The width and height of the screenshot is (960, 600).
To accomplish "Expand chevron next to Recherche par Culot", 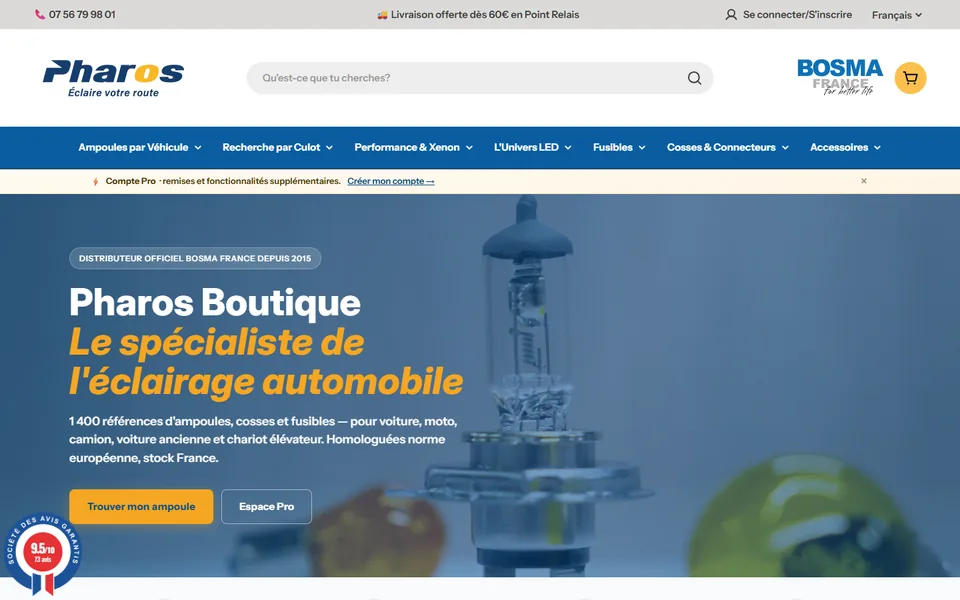I will click(x=329, y=148).
